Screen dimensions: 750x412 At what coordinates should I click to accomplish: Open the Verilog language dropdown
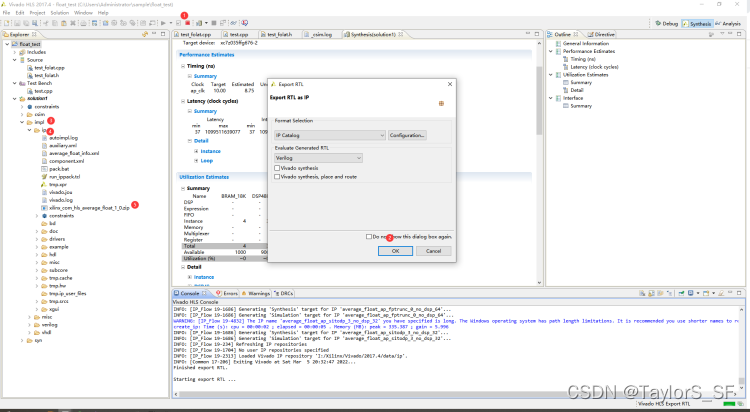pyautogui.click(x=319, y=158)
